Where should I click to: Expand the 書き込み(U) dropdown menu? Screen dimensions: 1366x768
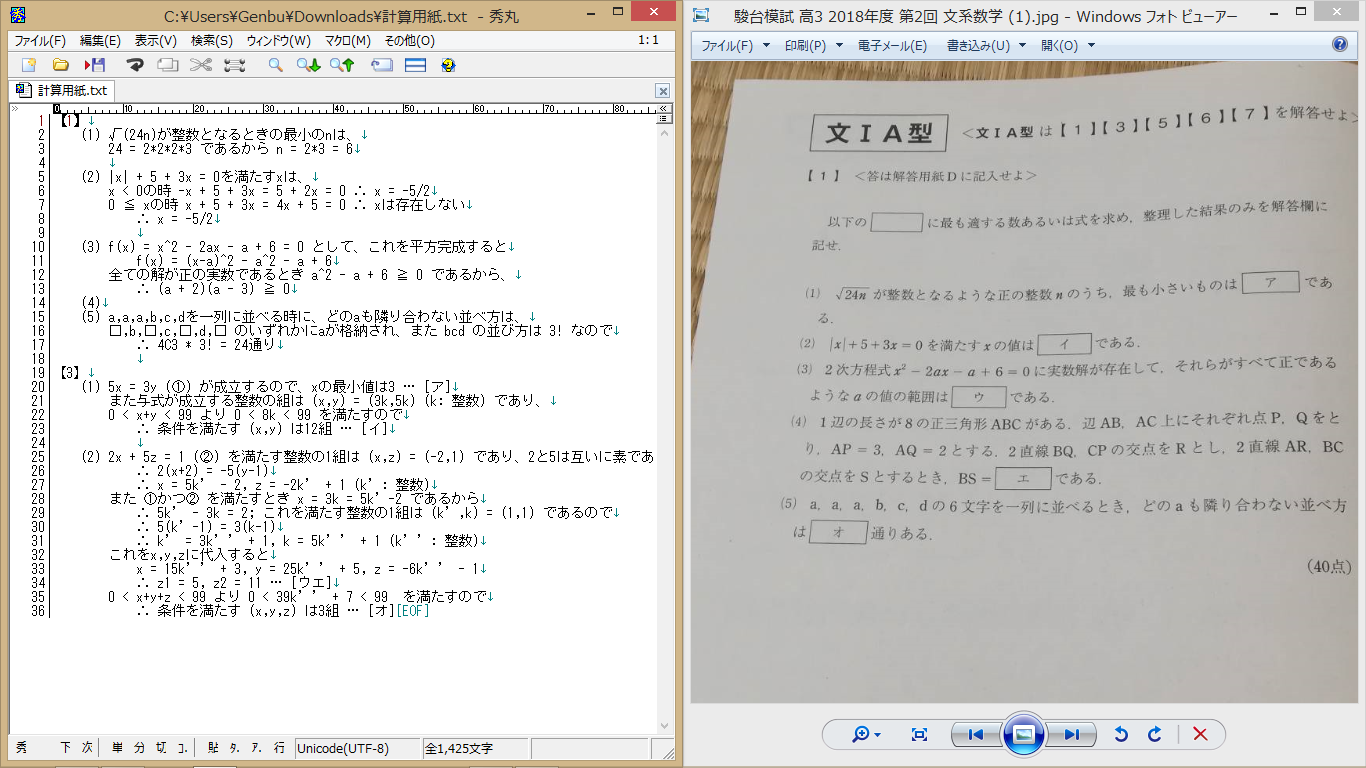click(x=984, y=46)
